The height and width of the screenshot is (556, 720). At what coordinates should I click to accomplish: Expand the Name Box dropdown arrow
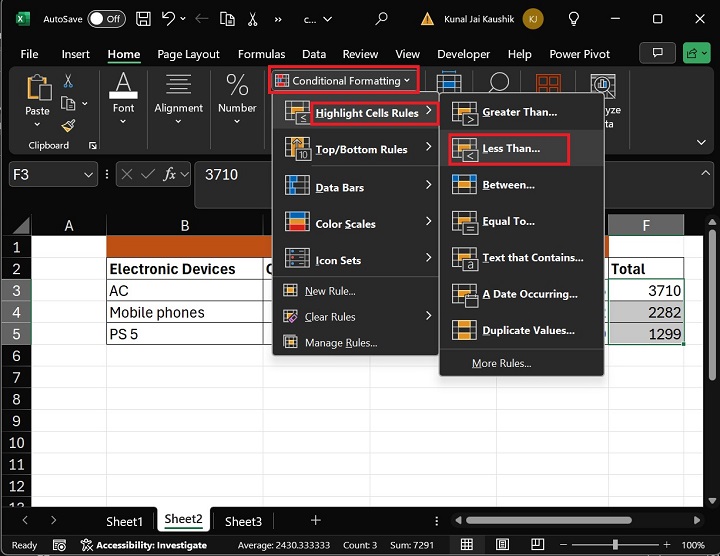(88, 174)
